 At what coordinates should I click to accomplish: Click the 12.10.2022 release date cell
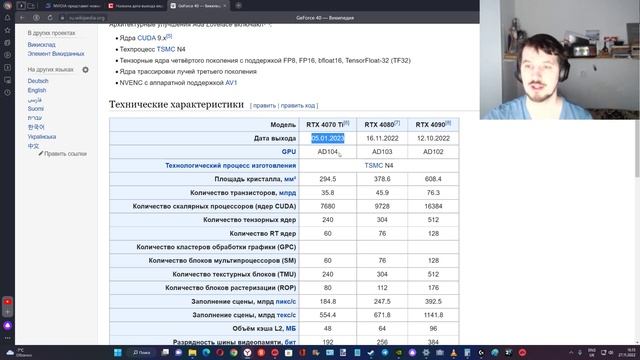click(433, 138)
